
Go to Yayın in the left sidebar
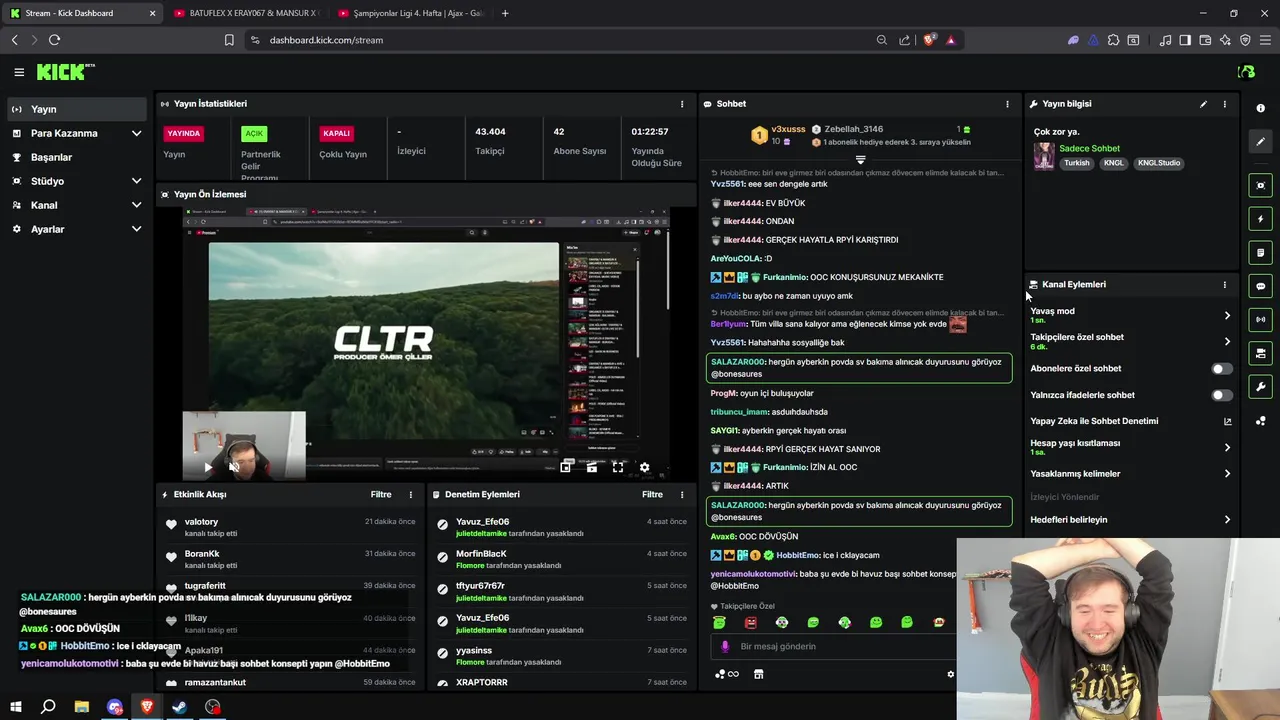click(x=77, y=109)
